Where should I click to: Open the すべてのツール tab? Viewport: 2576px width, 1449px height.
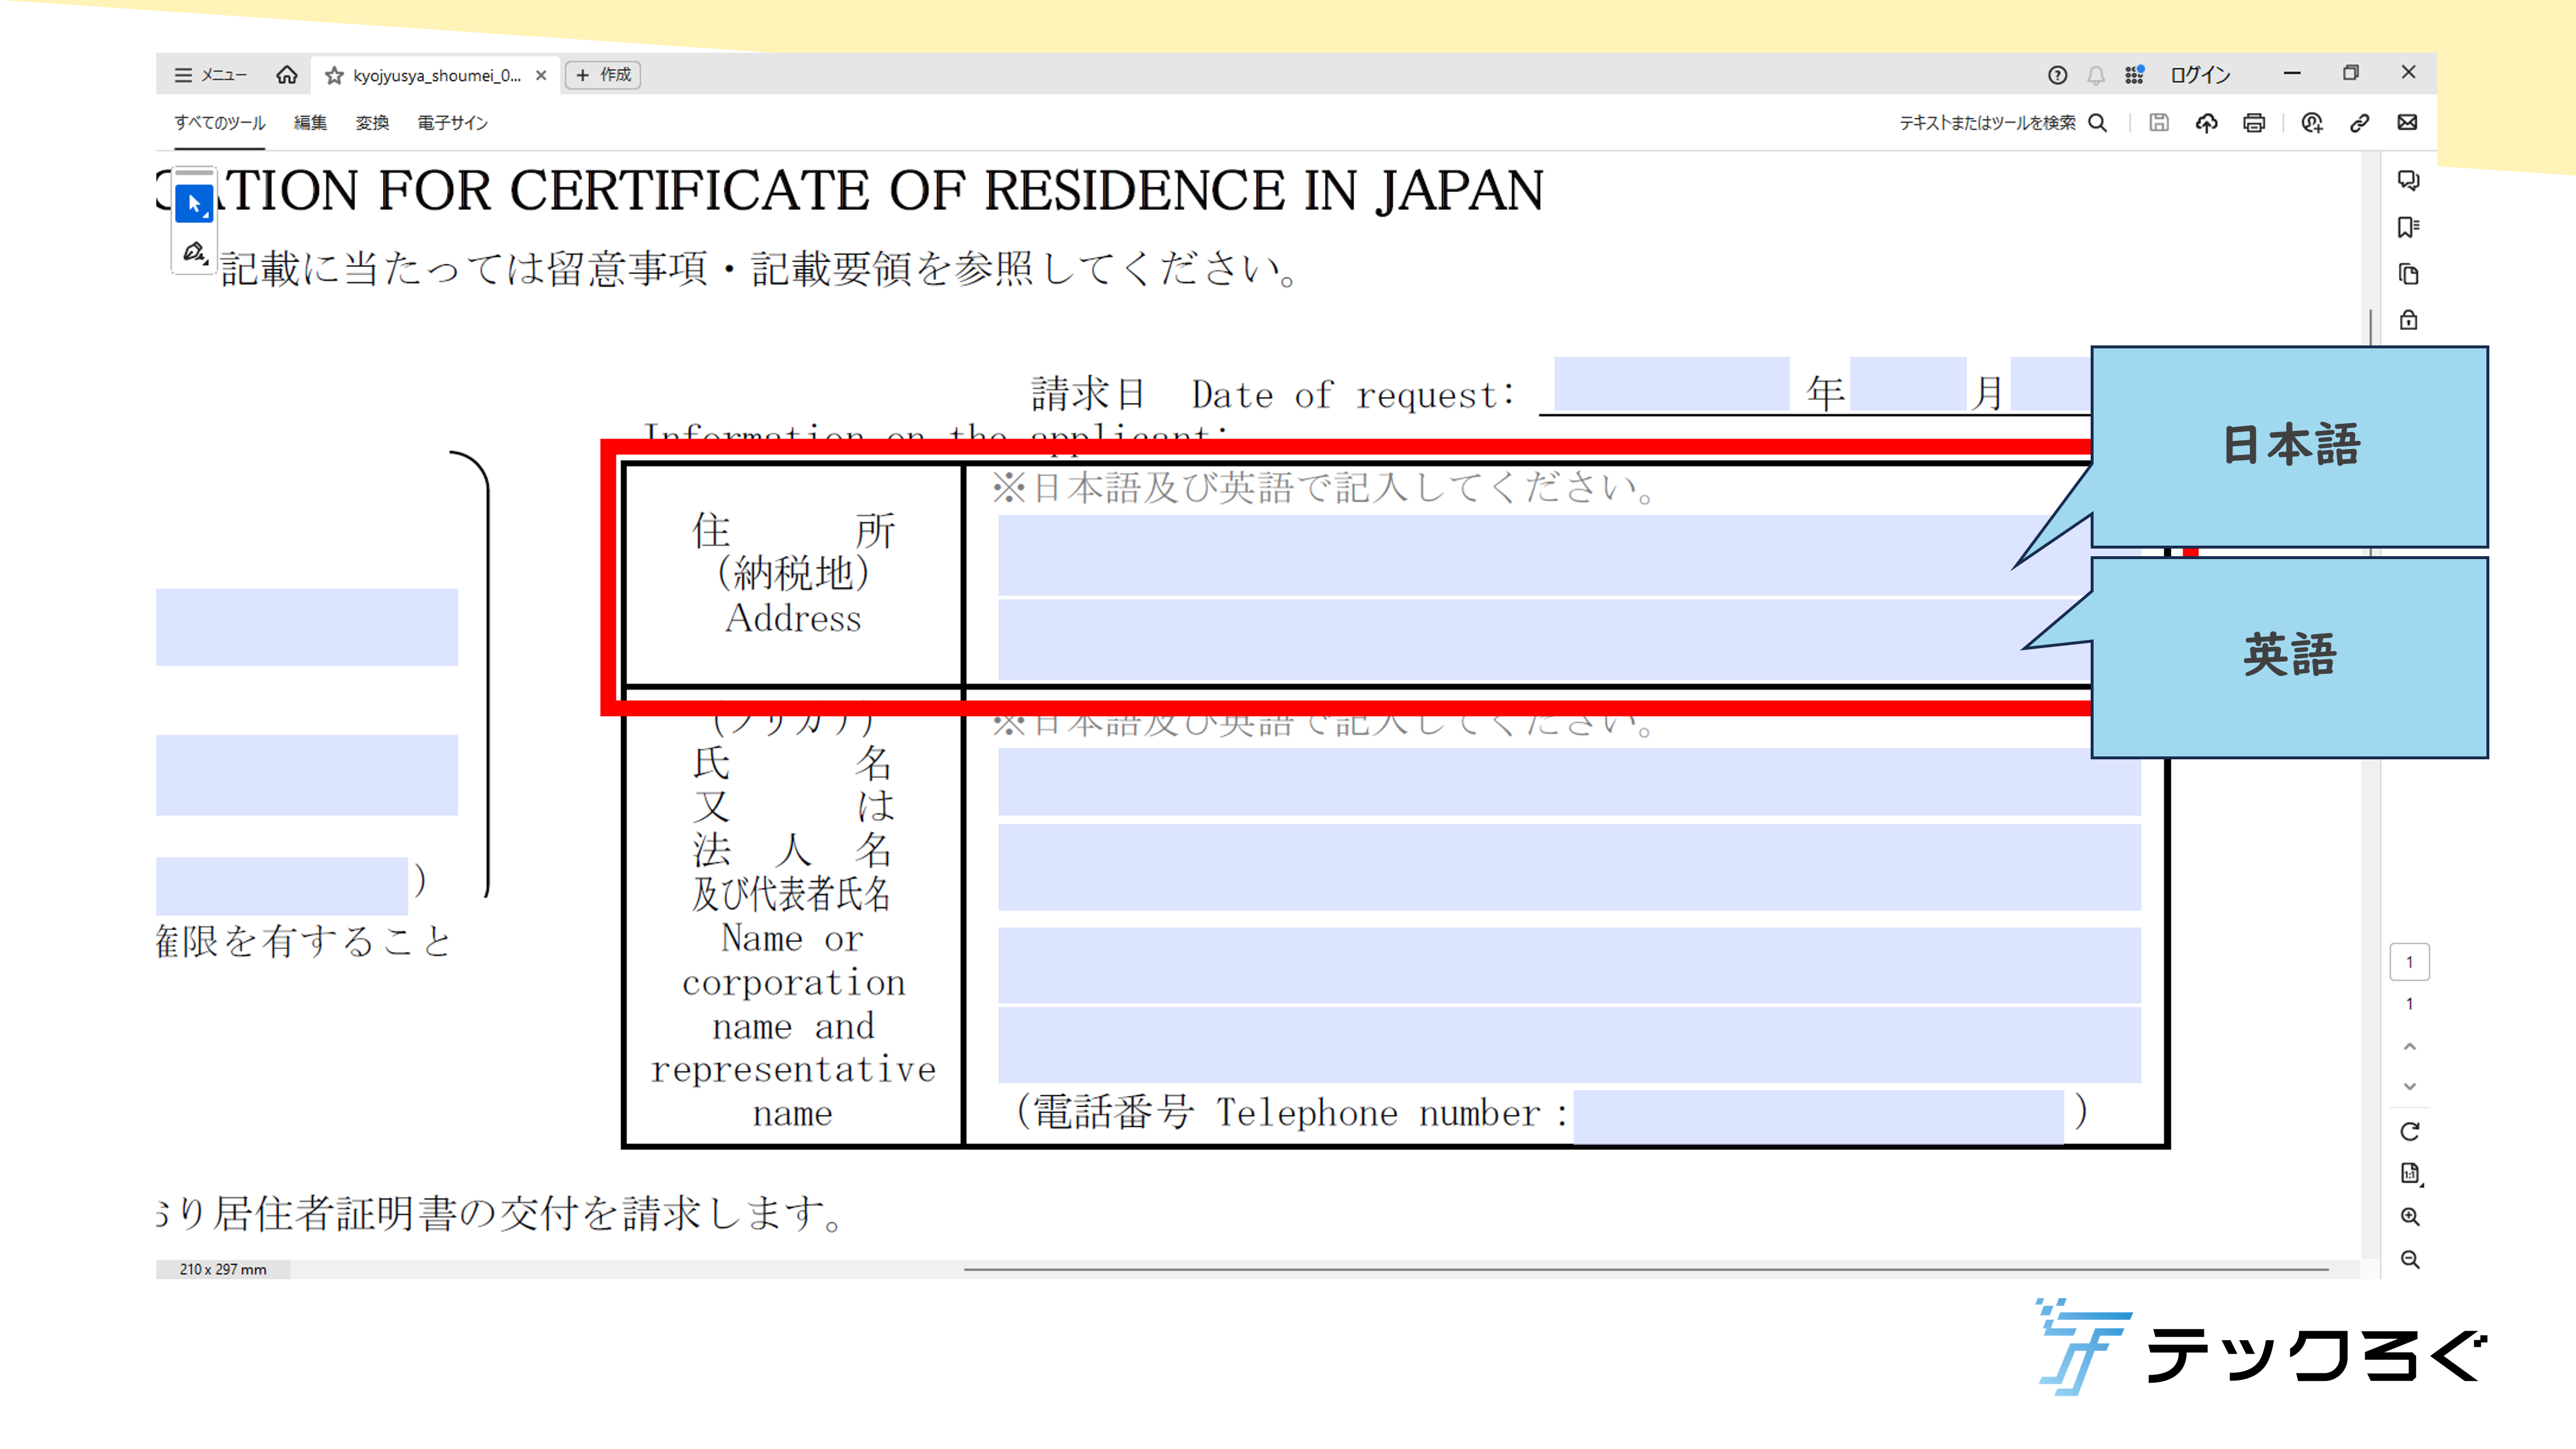(x=219, y=123)
